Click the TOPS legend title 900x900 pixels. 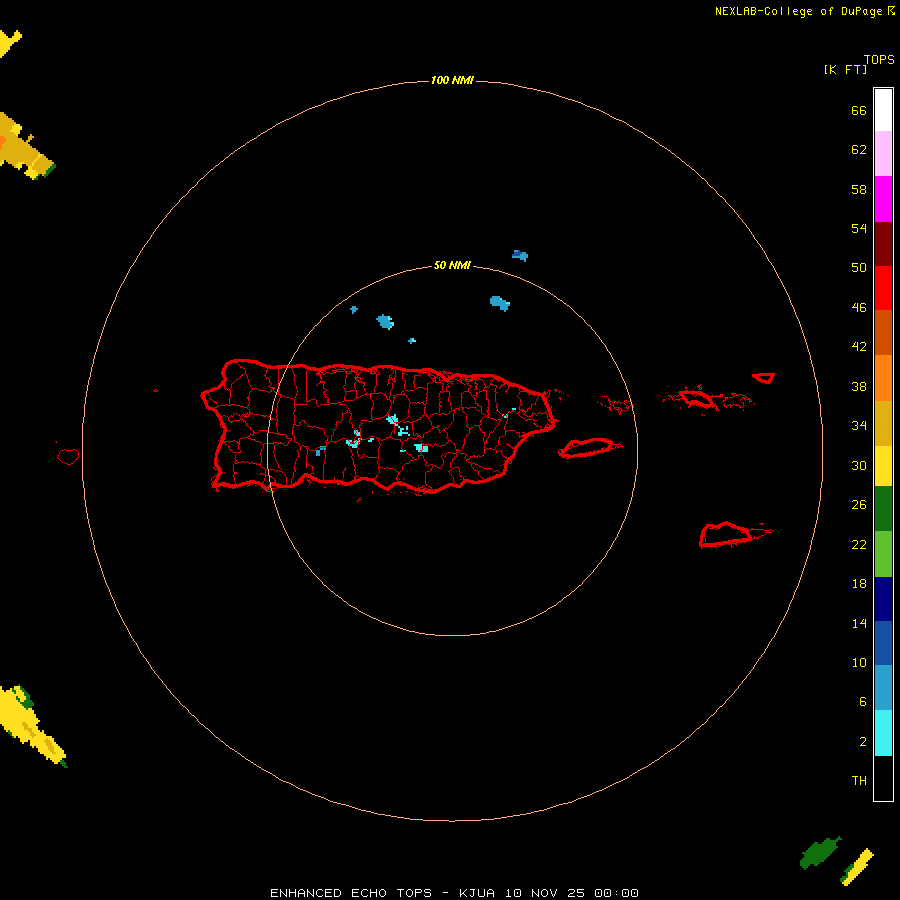[x=879, y=60]
